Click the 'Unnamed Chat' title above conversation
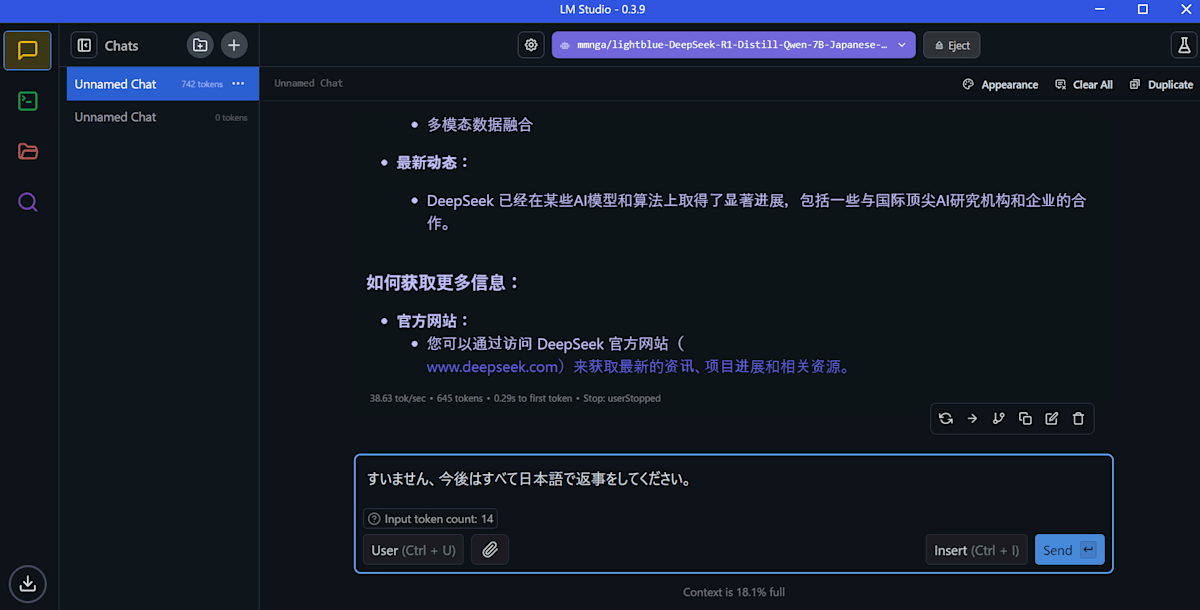The image size is (1200, 610). pos(309,84)
